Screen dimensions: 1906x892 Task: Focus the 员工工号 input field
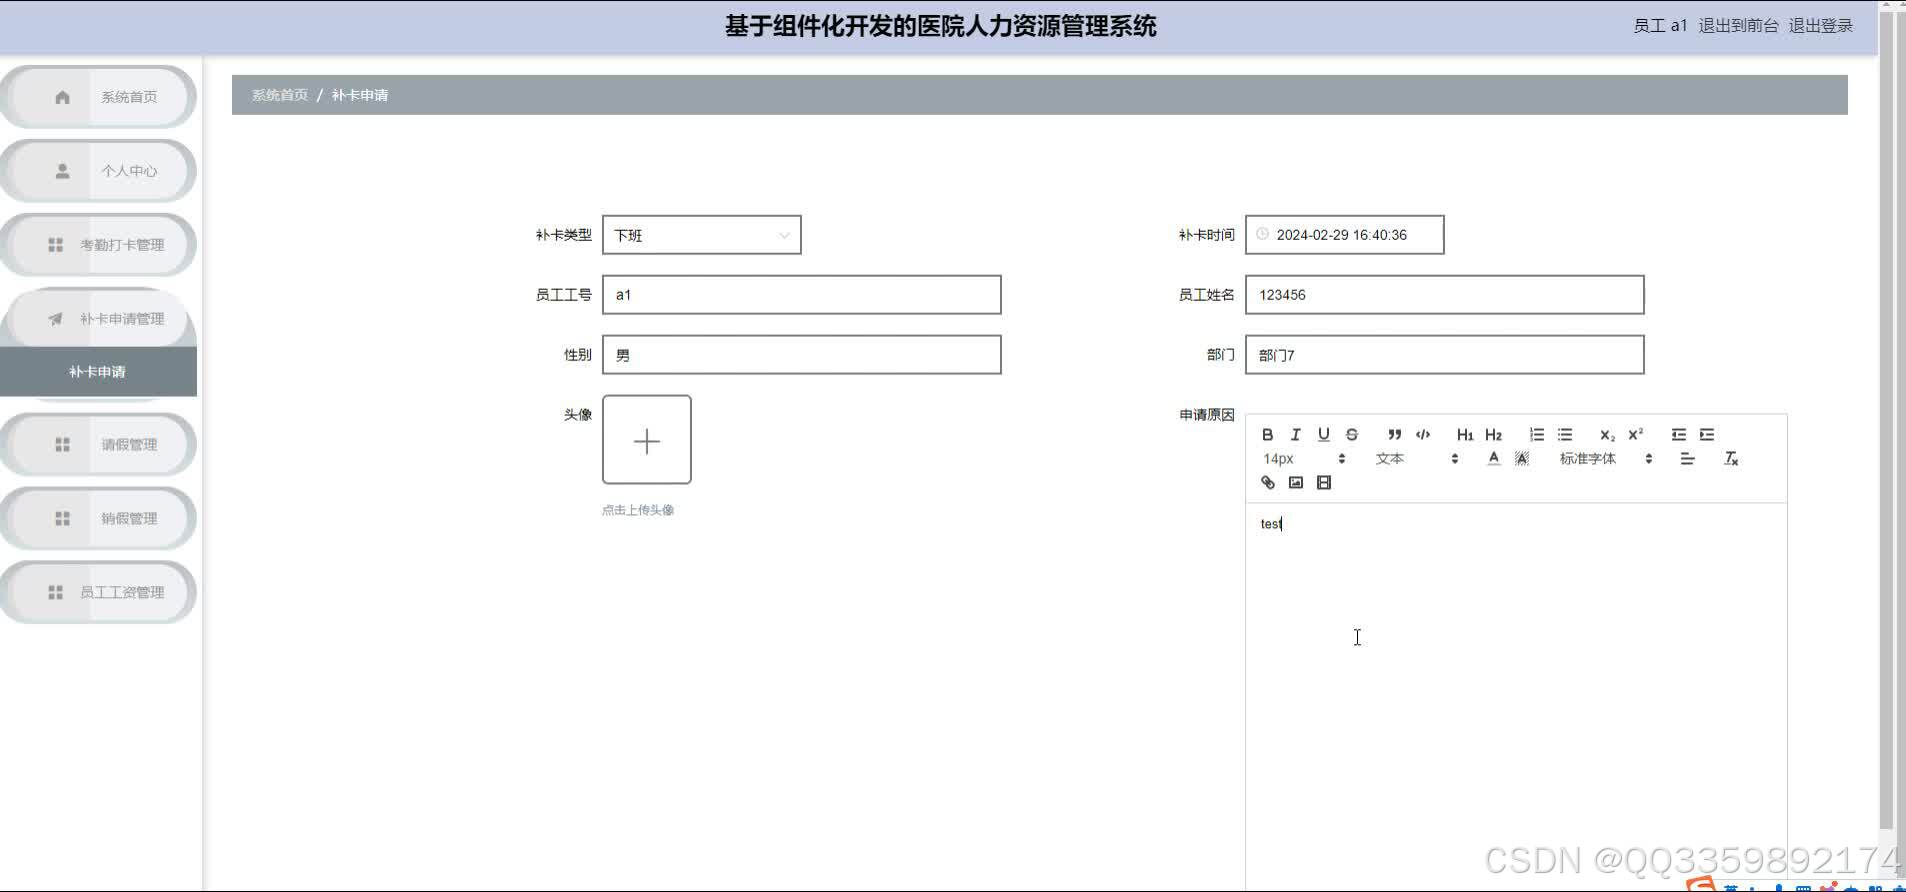pos(801,295)
